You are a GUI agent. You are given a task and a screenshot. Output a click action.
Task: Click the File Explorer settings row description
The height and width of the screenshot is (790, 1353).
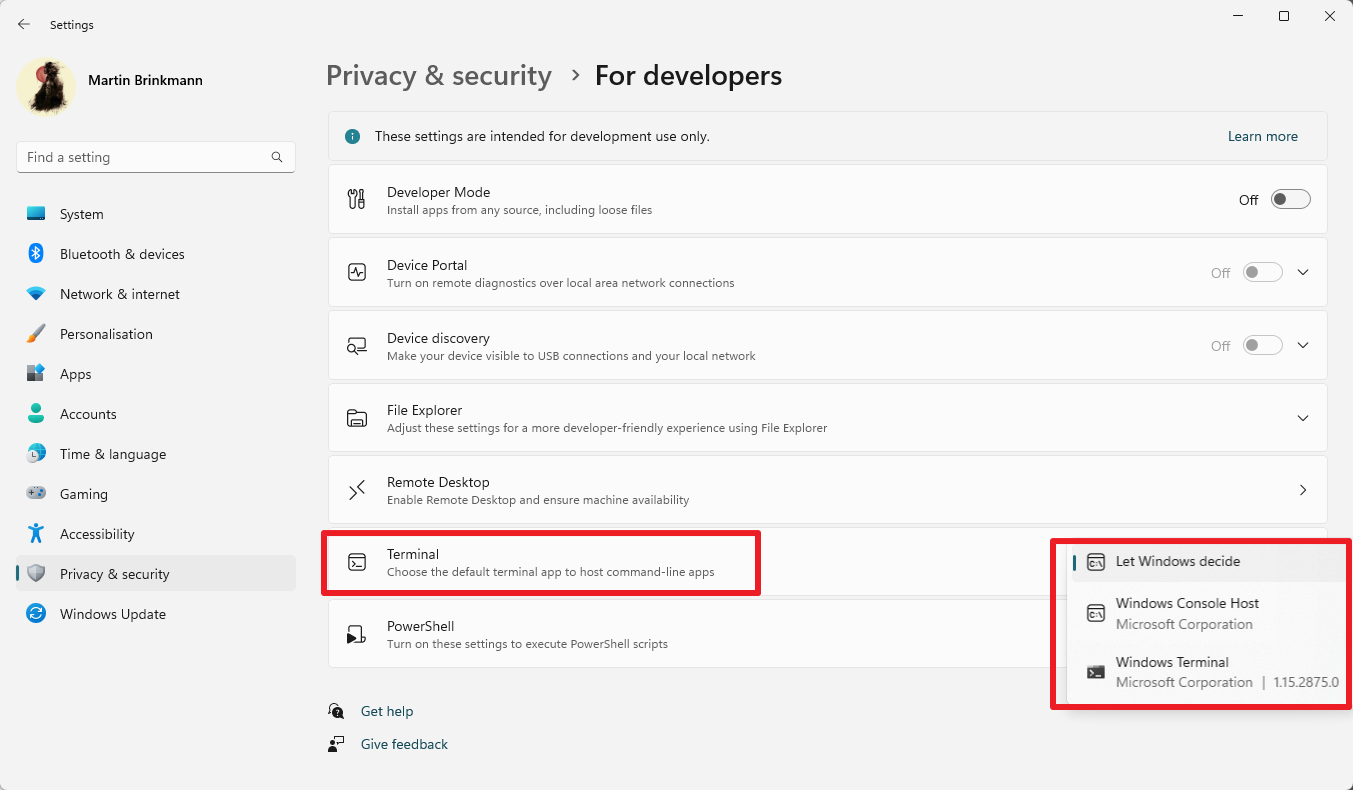tap(607, 428)
